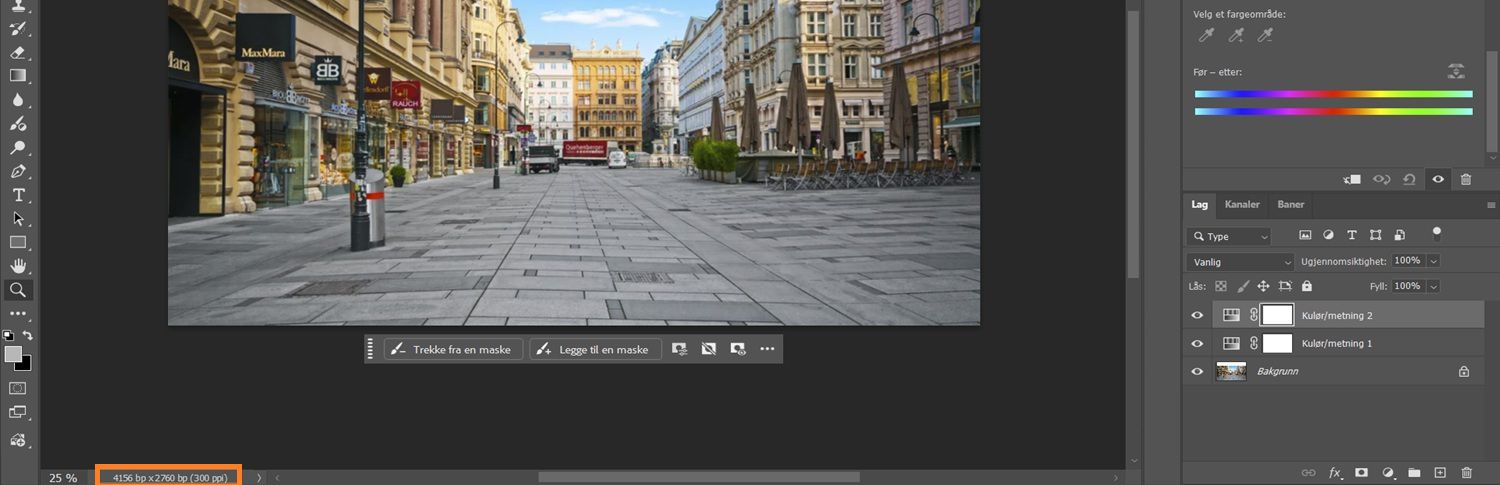Select the Kulør/metning 1 layer mask thumbnail
The height and width of the screenshot is (485, 1500).
[x=1278, y=343]
